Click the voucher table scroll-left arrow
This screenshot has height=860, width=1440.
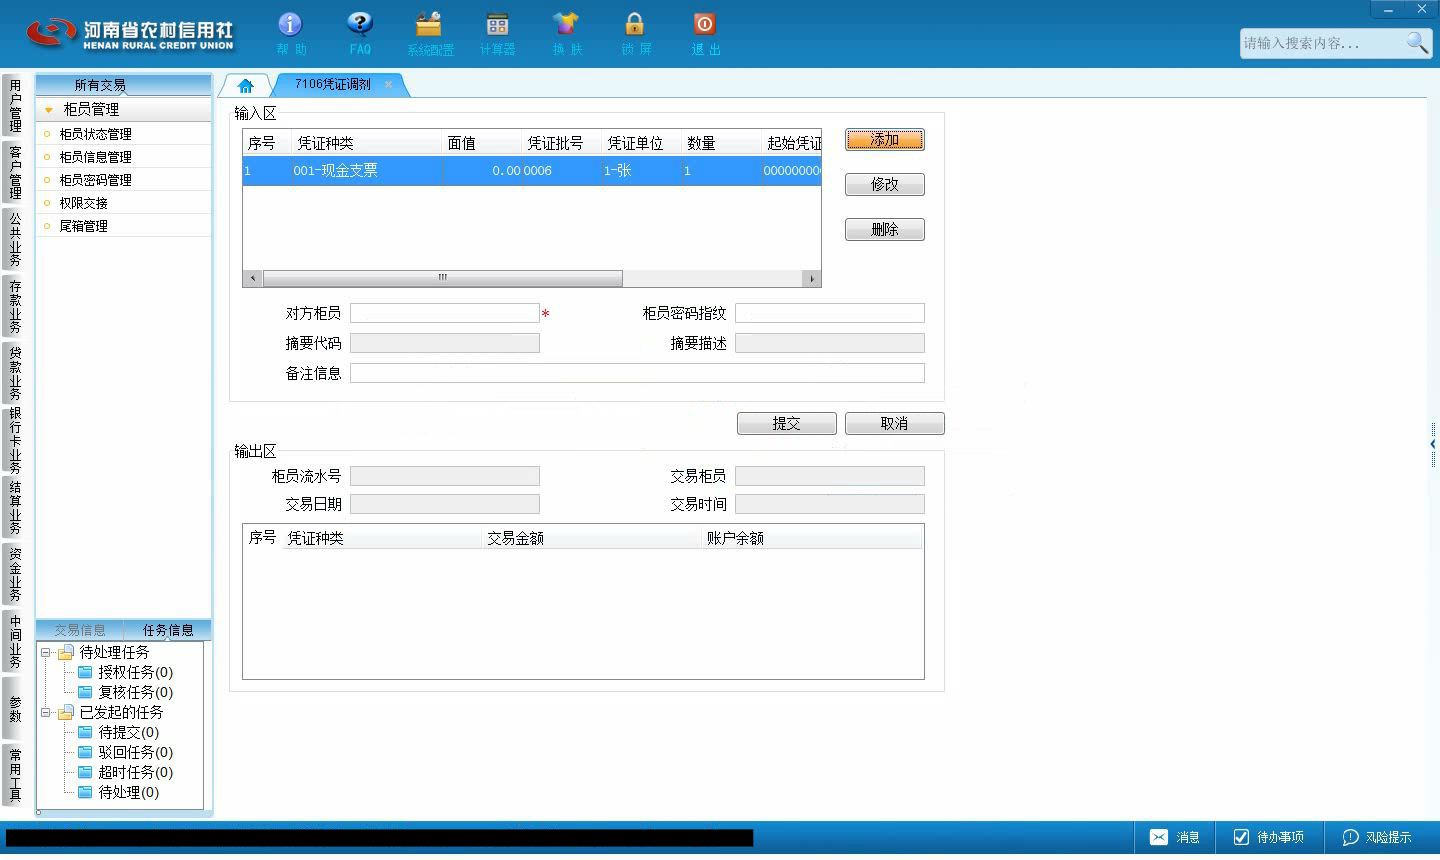coord(253,278)
